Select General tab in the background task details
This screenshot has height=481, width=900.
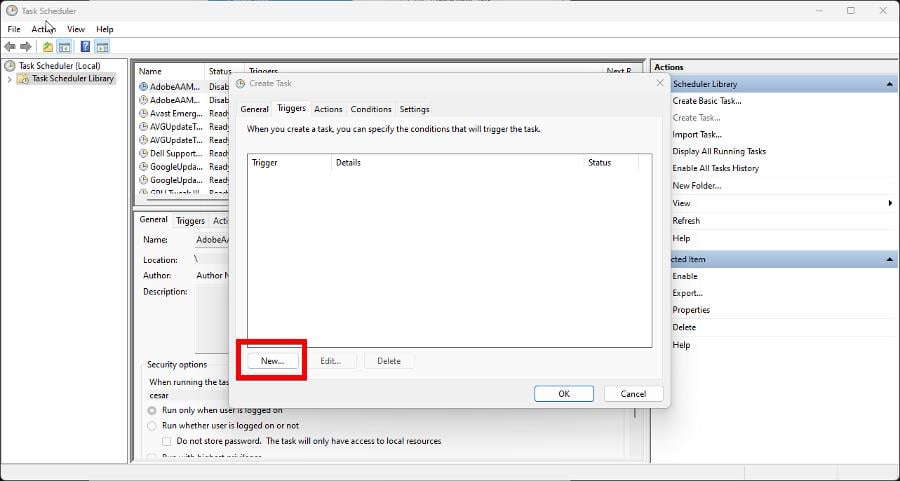(153, 219)
